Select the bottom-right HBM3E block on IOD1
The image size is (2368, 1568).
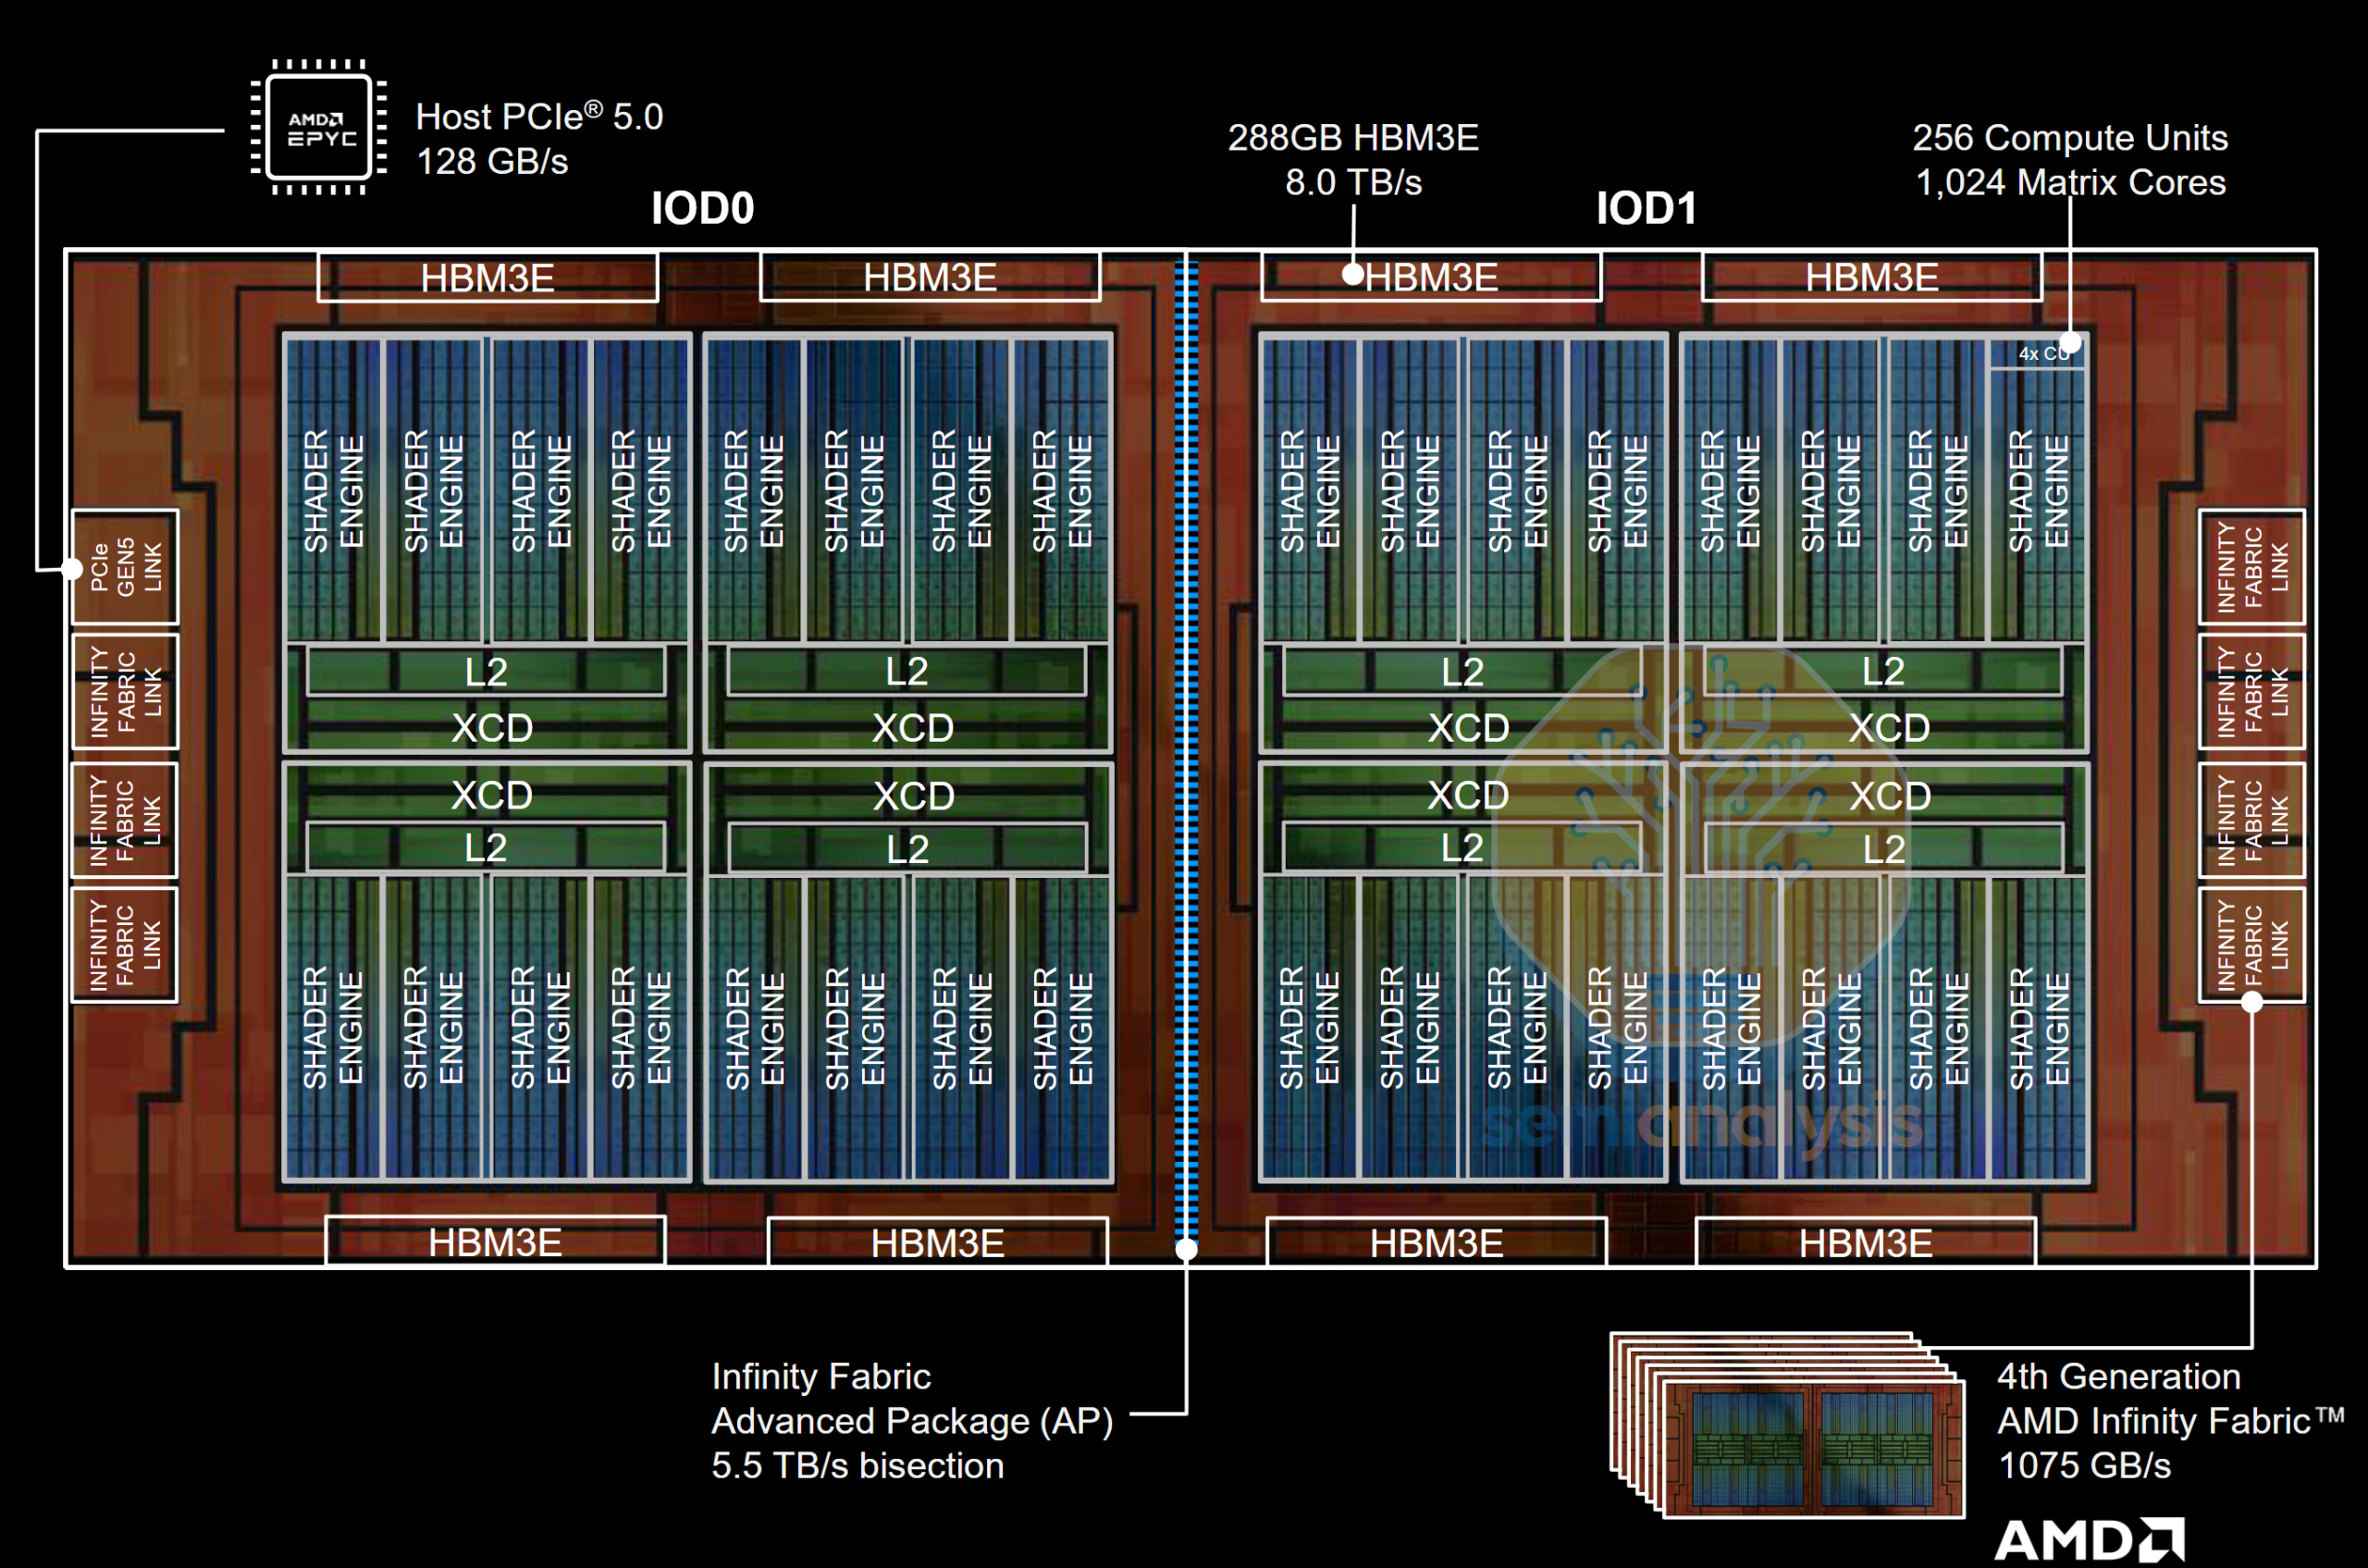pos(1865,1243)
